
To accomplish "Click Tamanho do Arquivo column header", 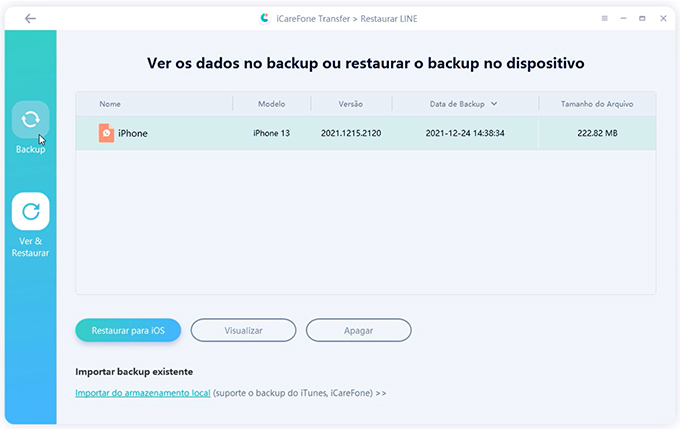I will click(597, 104).
